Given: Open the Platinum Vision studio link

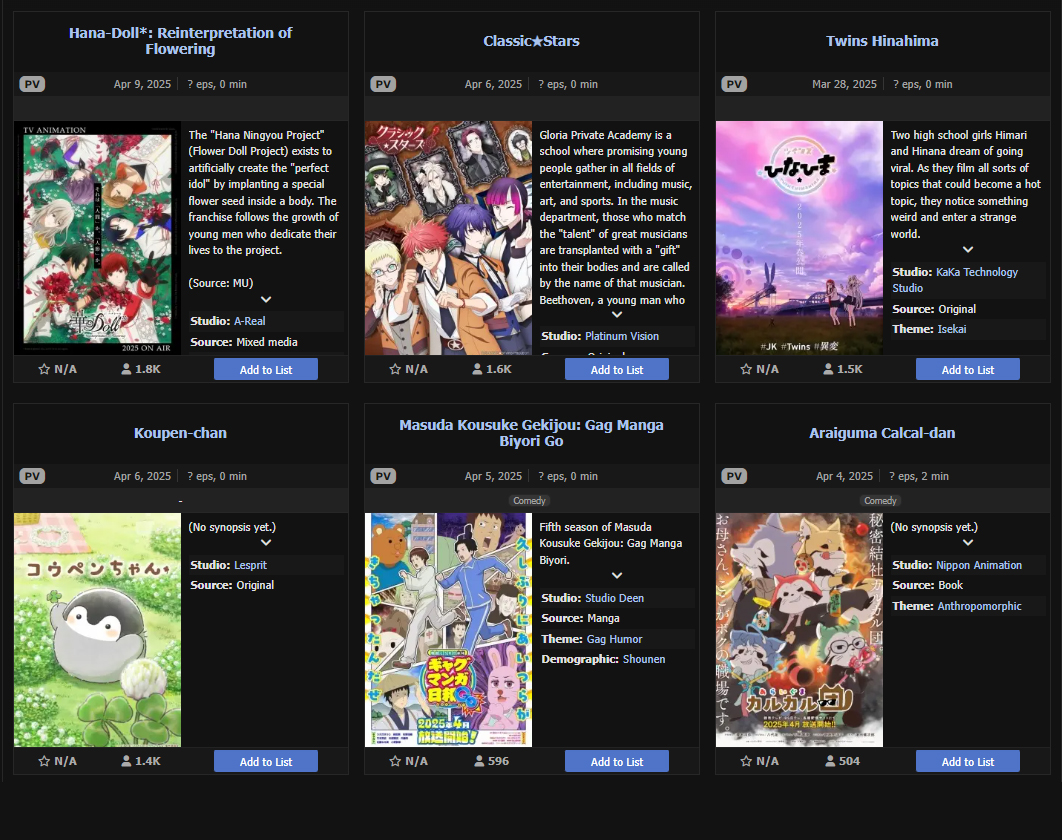Looking at the screenshot, I should tap(622, 336).
